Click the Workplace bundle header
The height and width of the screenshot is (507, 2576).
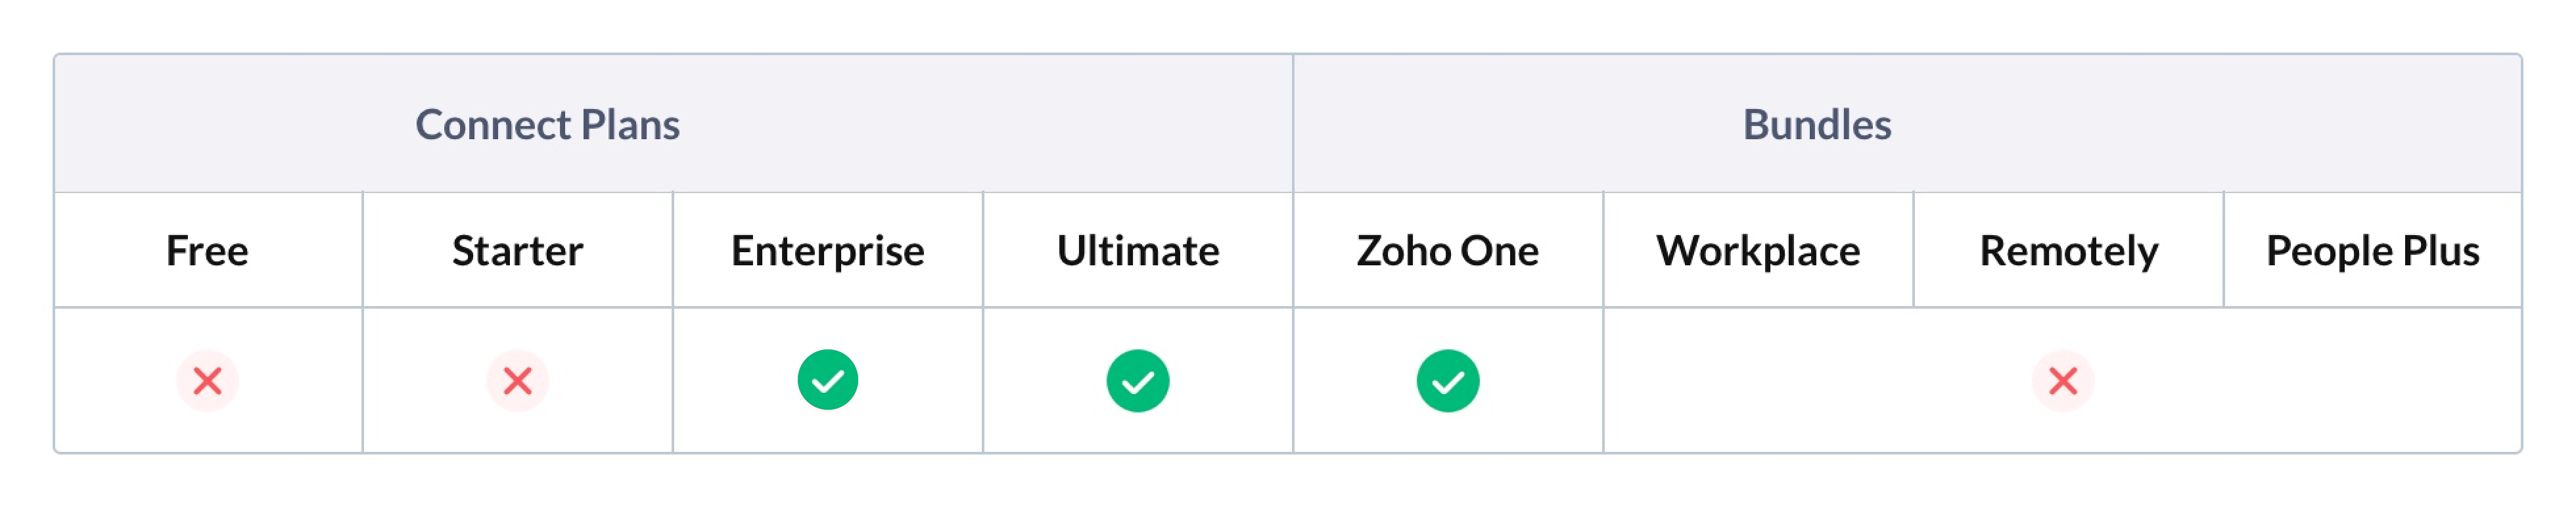[1757, 251]
